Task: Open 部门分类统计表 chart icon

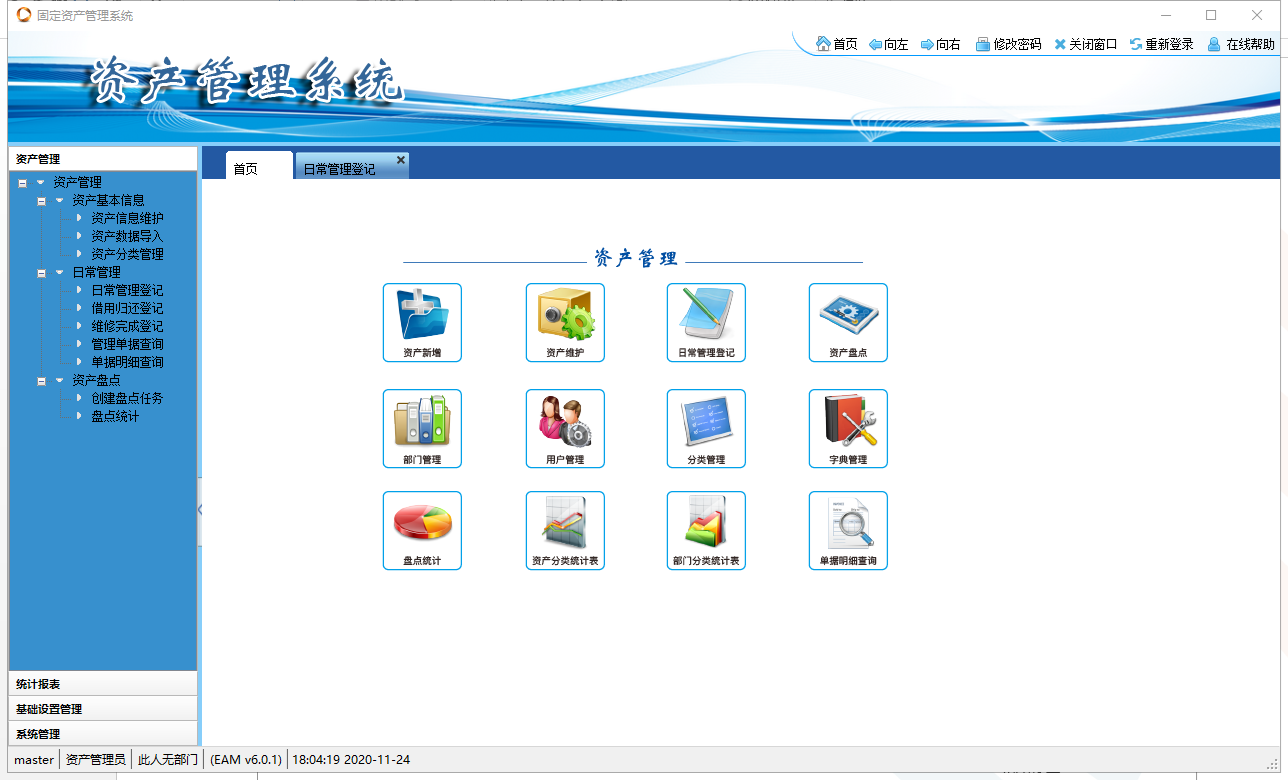Action: [x=706, y=524]
